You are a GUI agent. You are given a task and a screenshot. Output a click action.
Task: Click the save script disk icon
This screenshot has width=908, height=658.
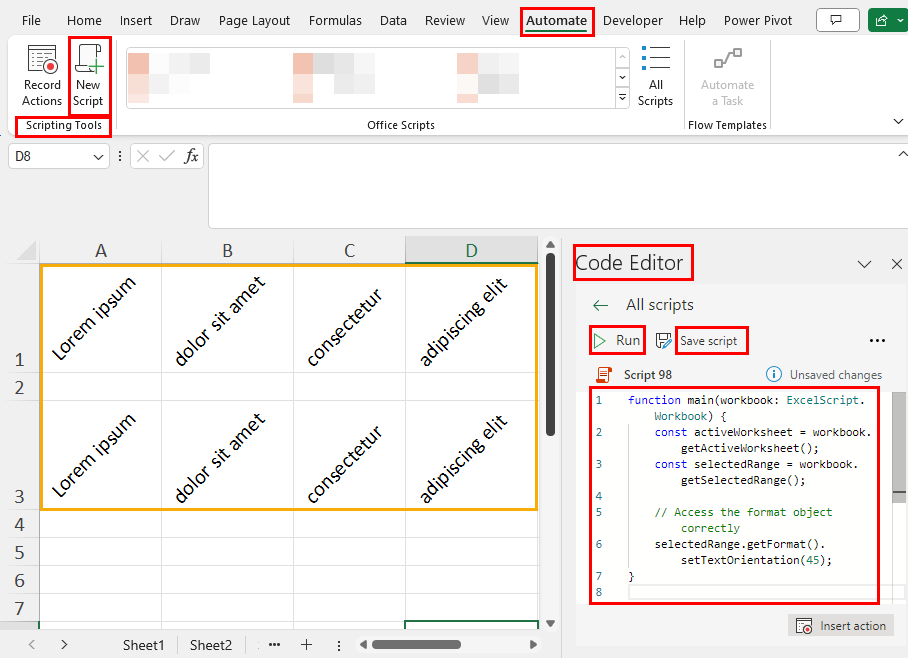click(664, 341)
